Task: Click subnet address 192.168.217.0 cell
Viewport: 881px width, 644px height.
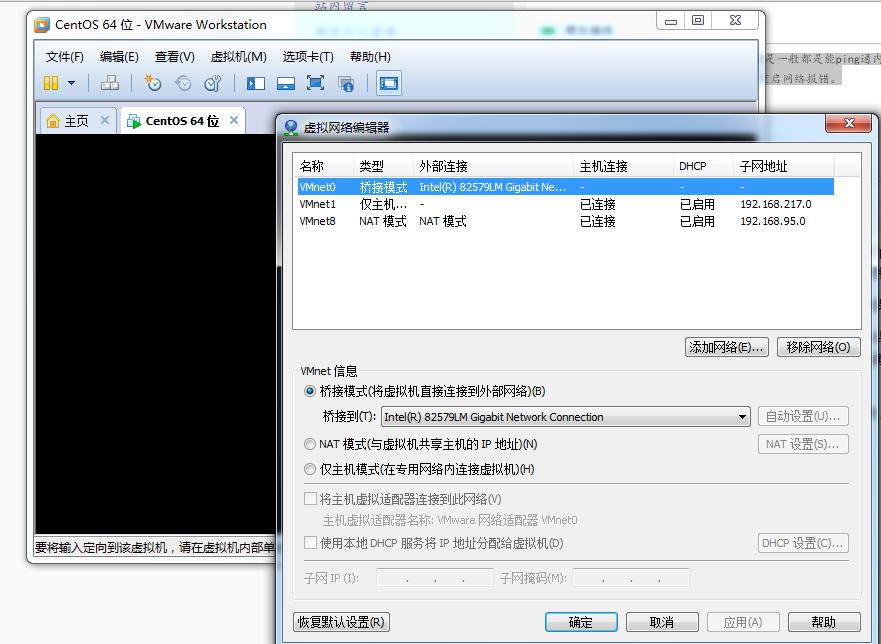Action: (x=775, y=204)
